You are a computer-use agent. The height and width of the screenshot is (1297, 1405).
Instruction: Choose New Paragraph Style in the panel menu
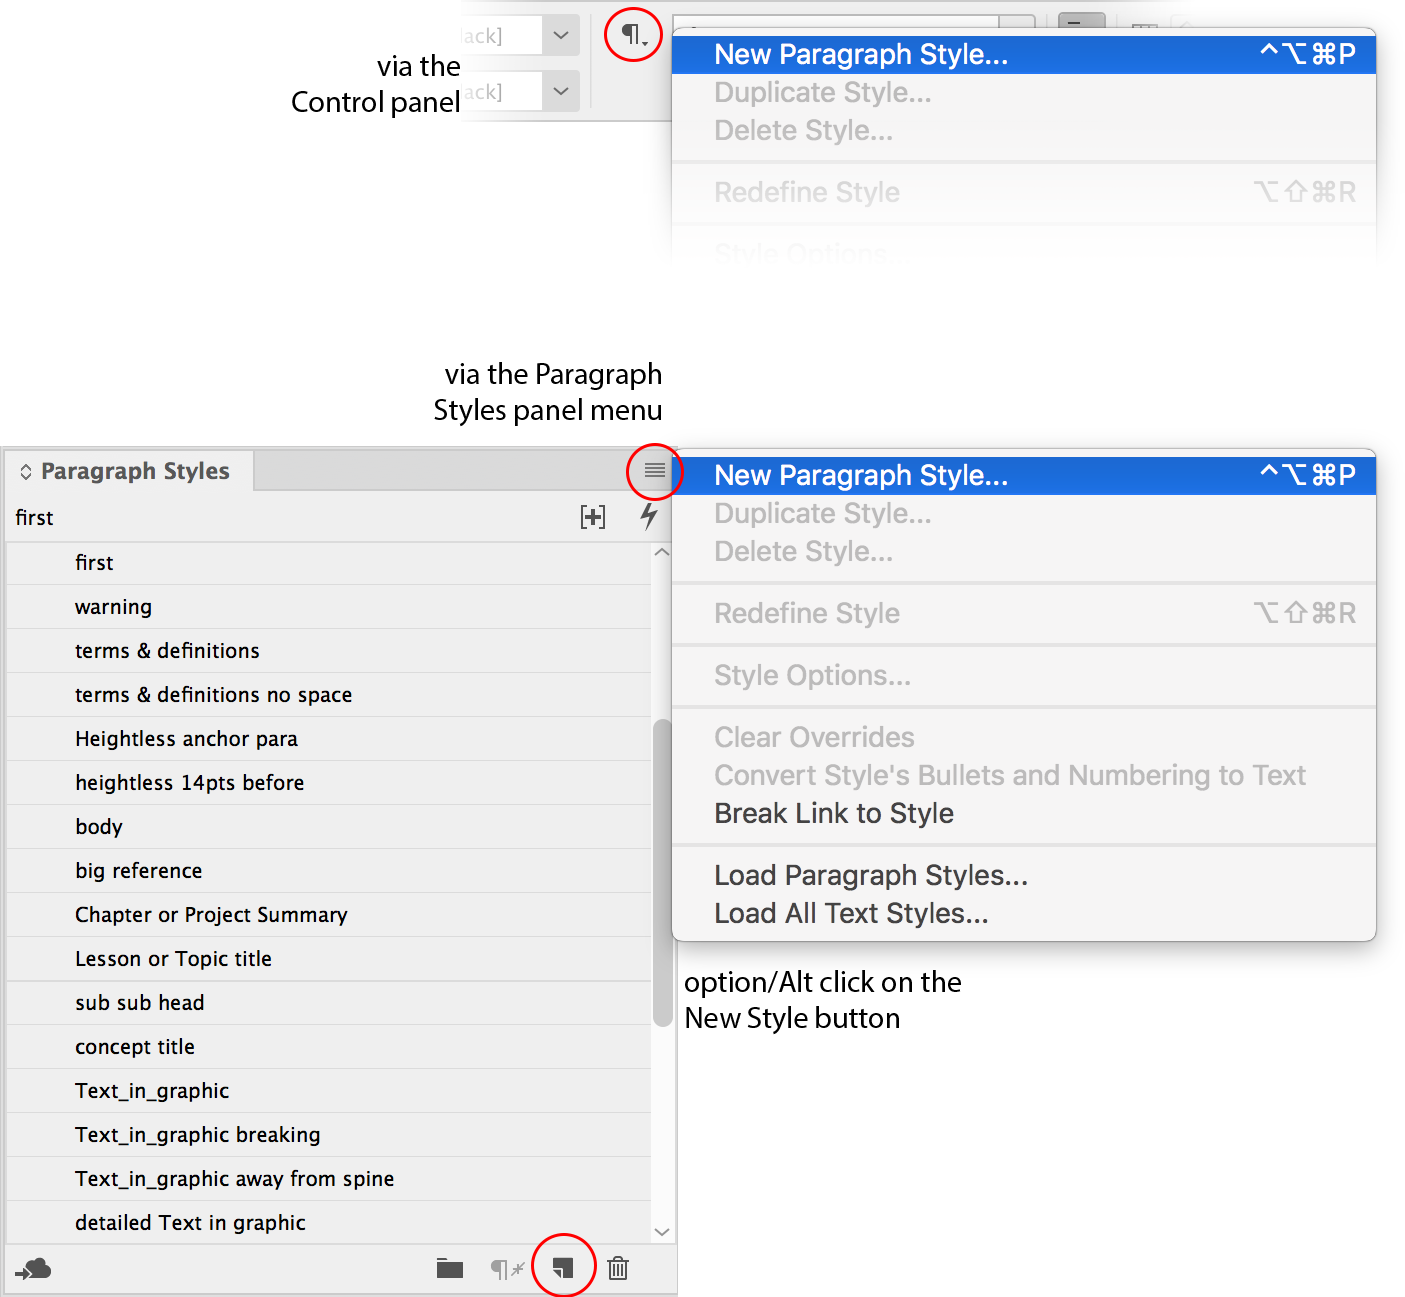pos(860,476)
